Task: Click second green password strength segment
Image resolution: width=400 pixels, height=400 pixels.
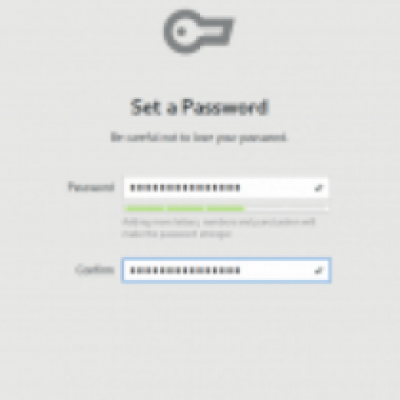Action: [185, 209]
